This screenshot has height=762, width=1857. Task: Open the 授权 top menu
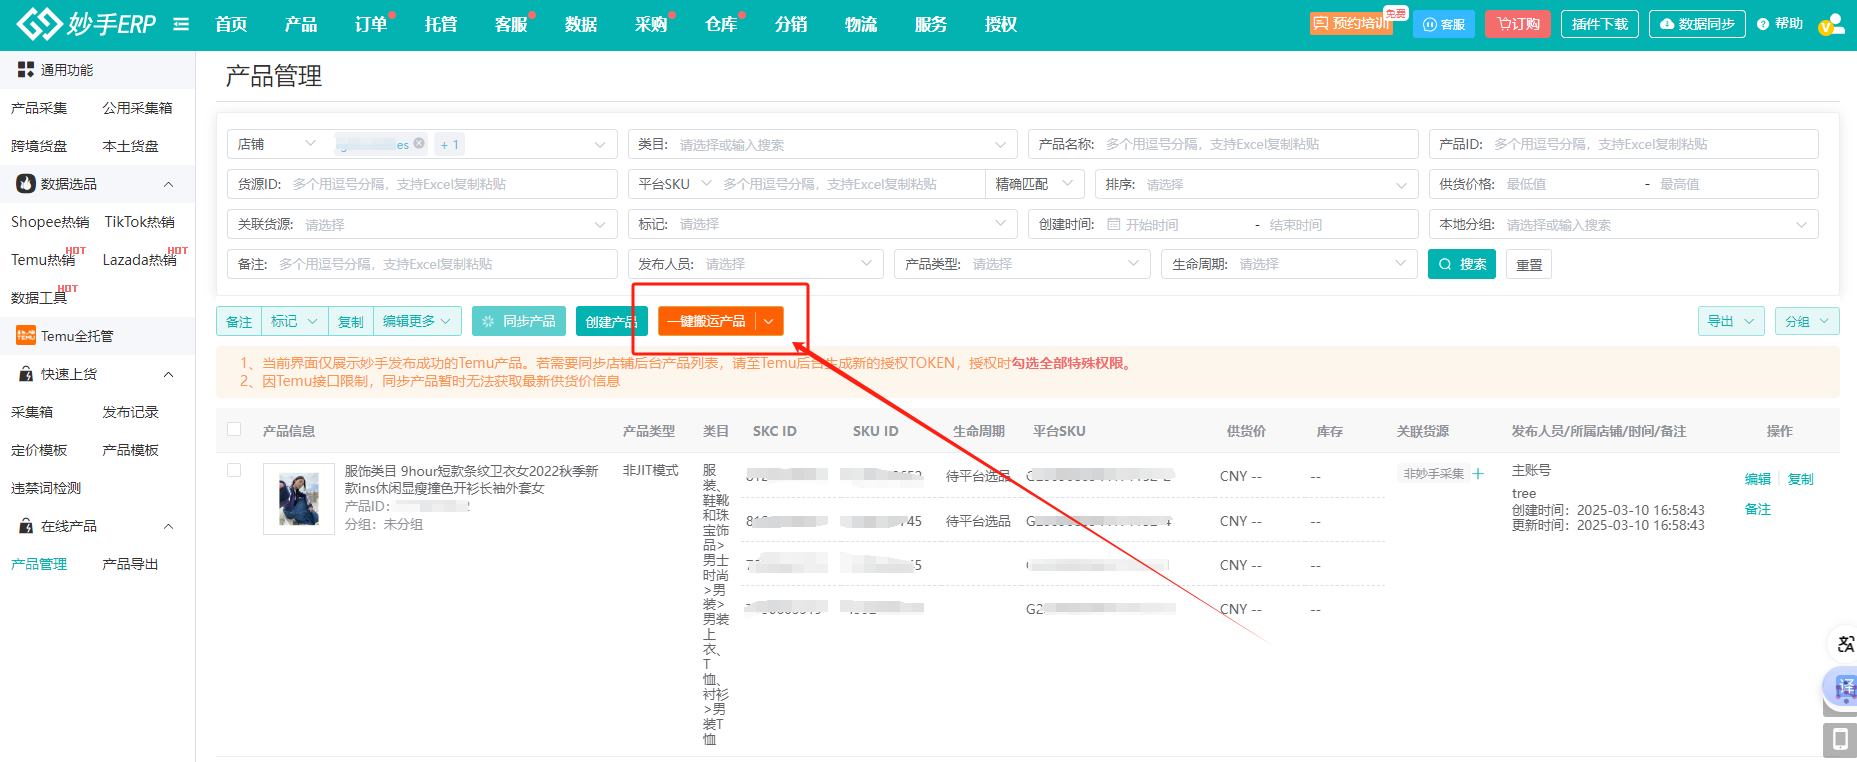click(1001, 24)
